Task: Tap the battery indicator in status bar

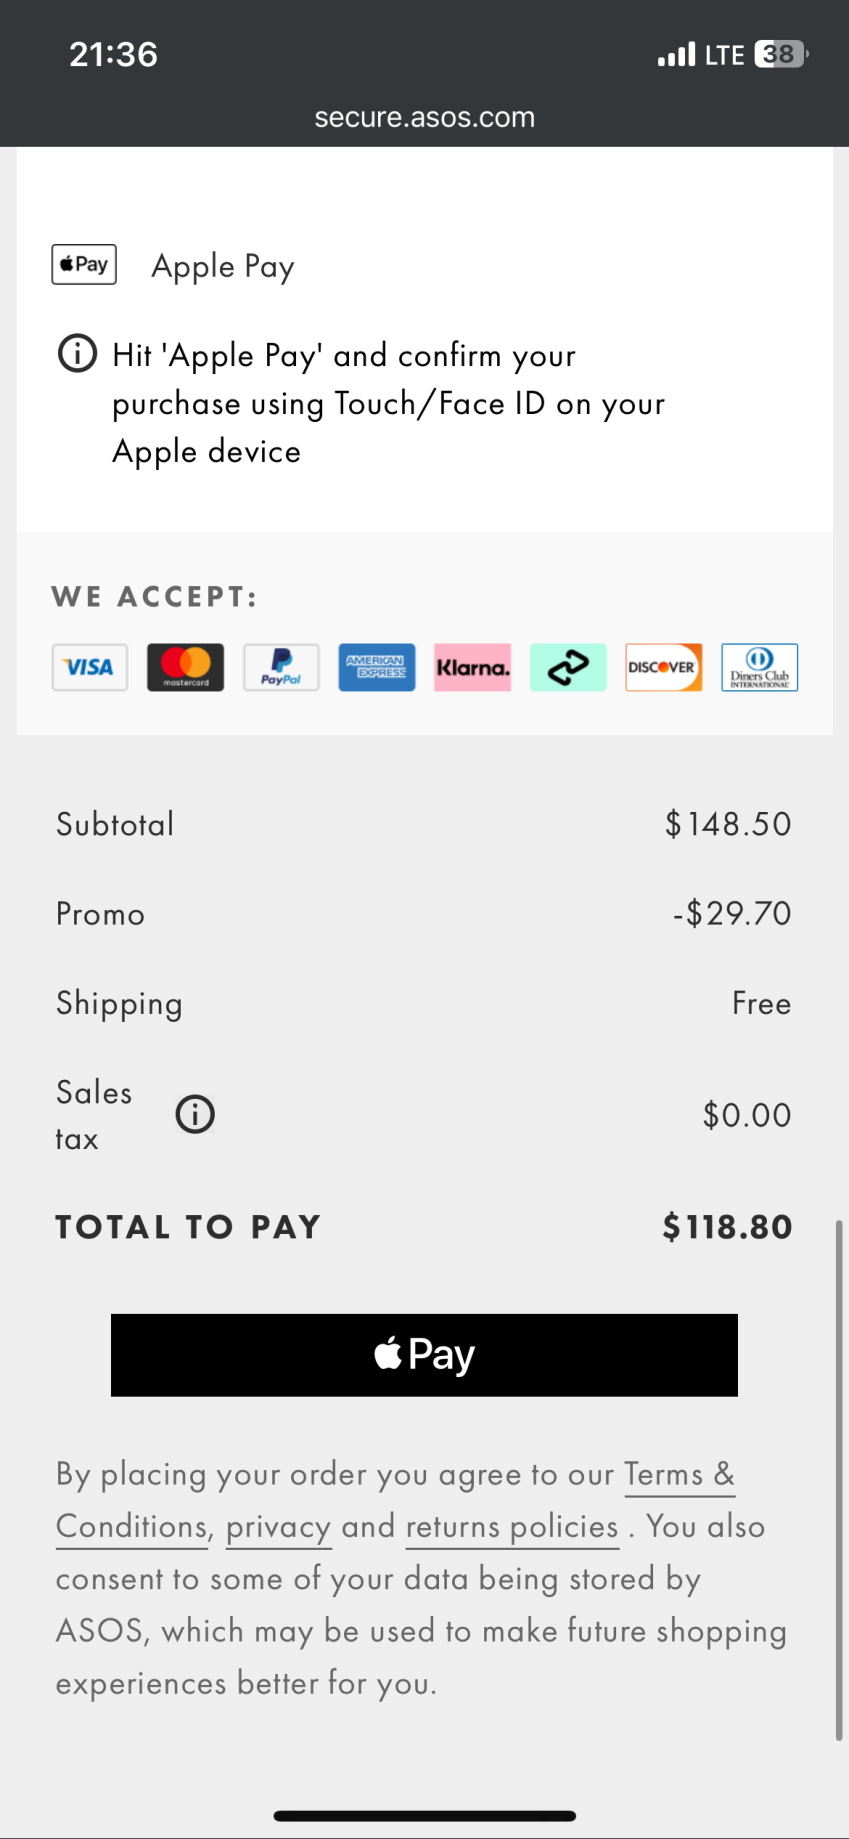Action: [x=781, y=54]
